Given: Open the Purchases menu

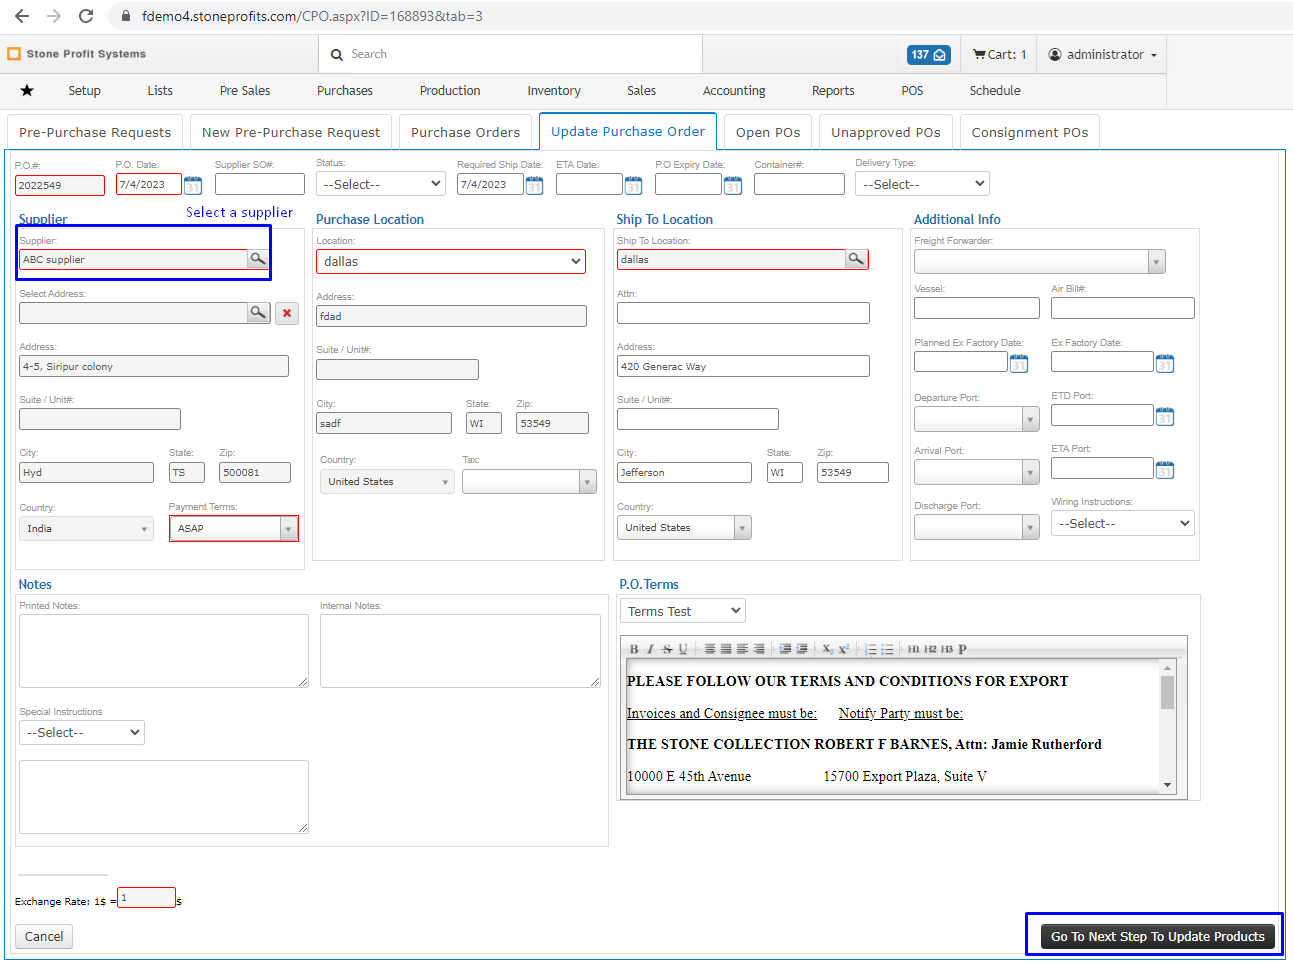Looking at the screenshot, I should pos(345,90).
